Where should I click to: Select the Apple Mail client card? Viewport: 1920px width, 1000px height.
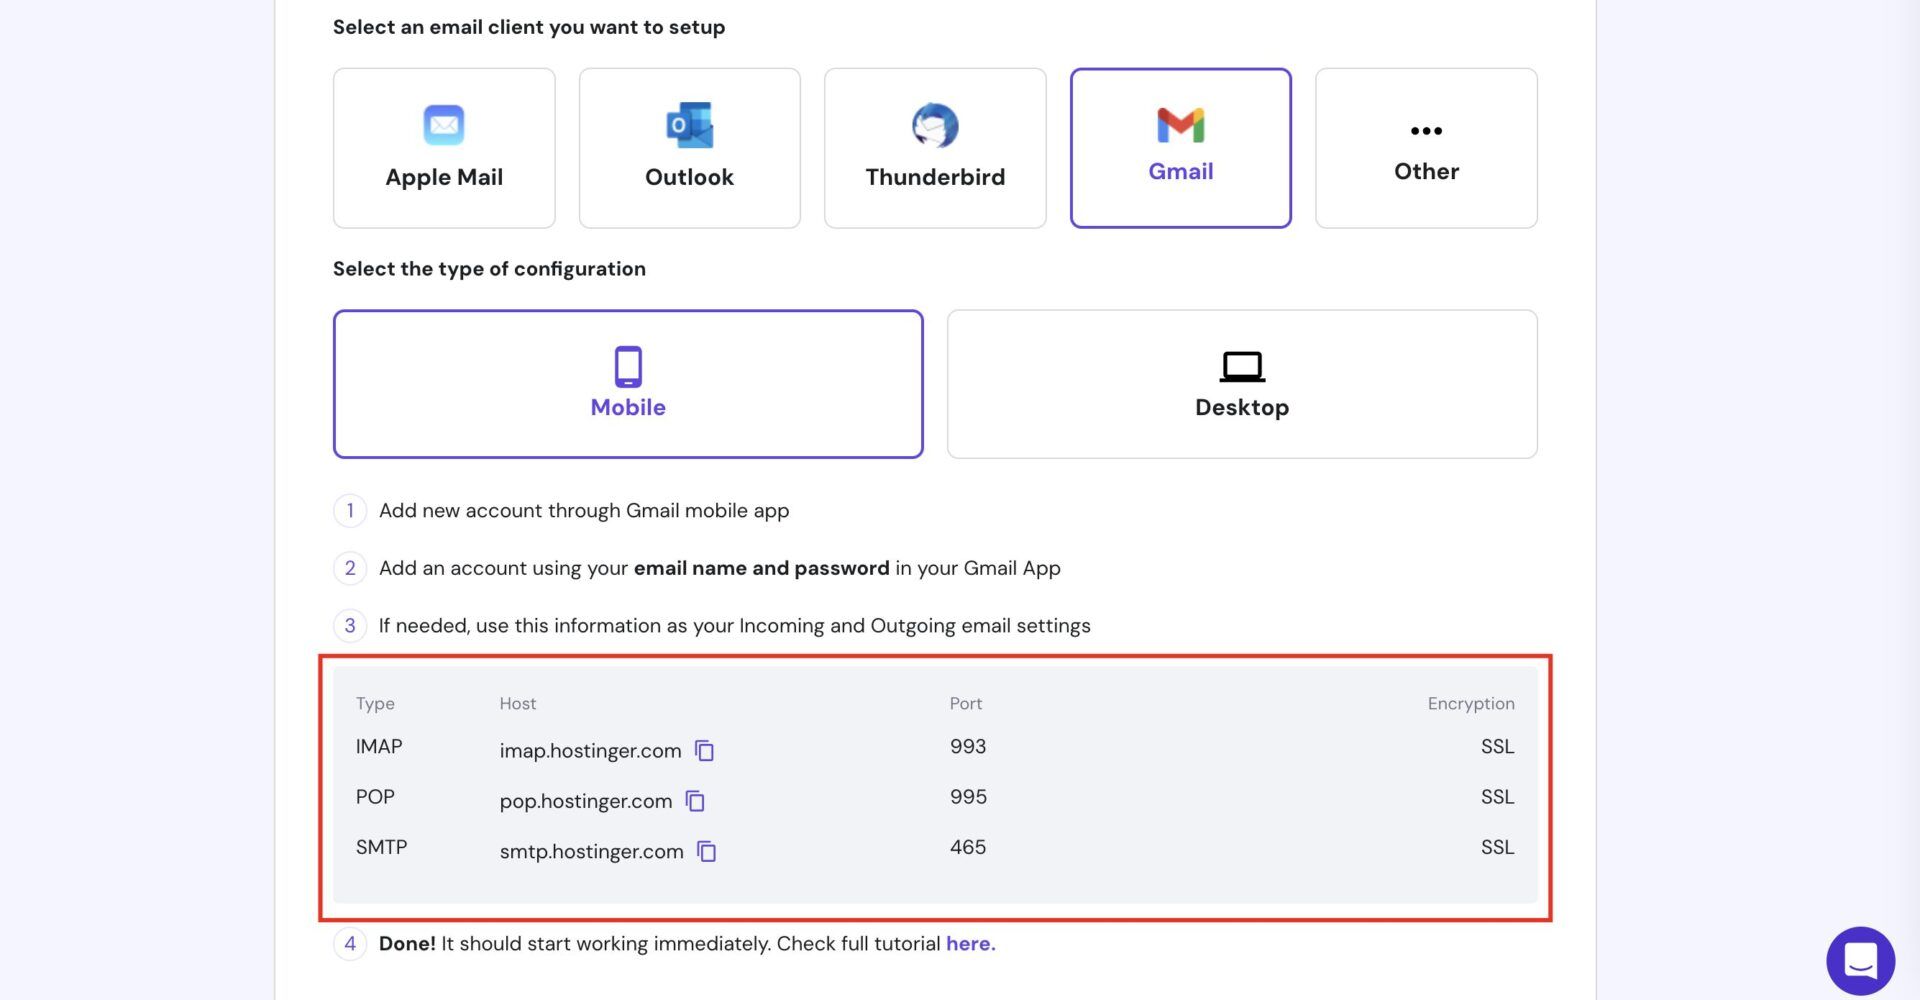click(444, 148)
